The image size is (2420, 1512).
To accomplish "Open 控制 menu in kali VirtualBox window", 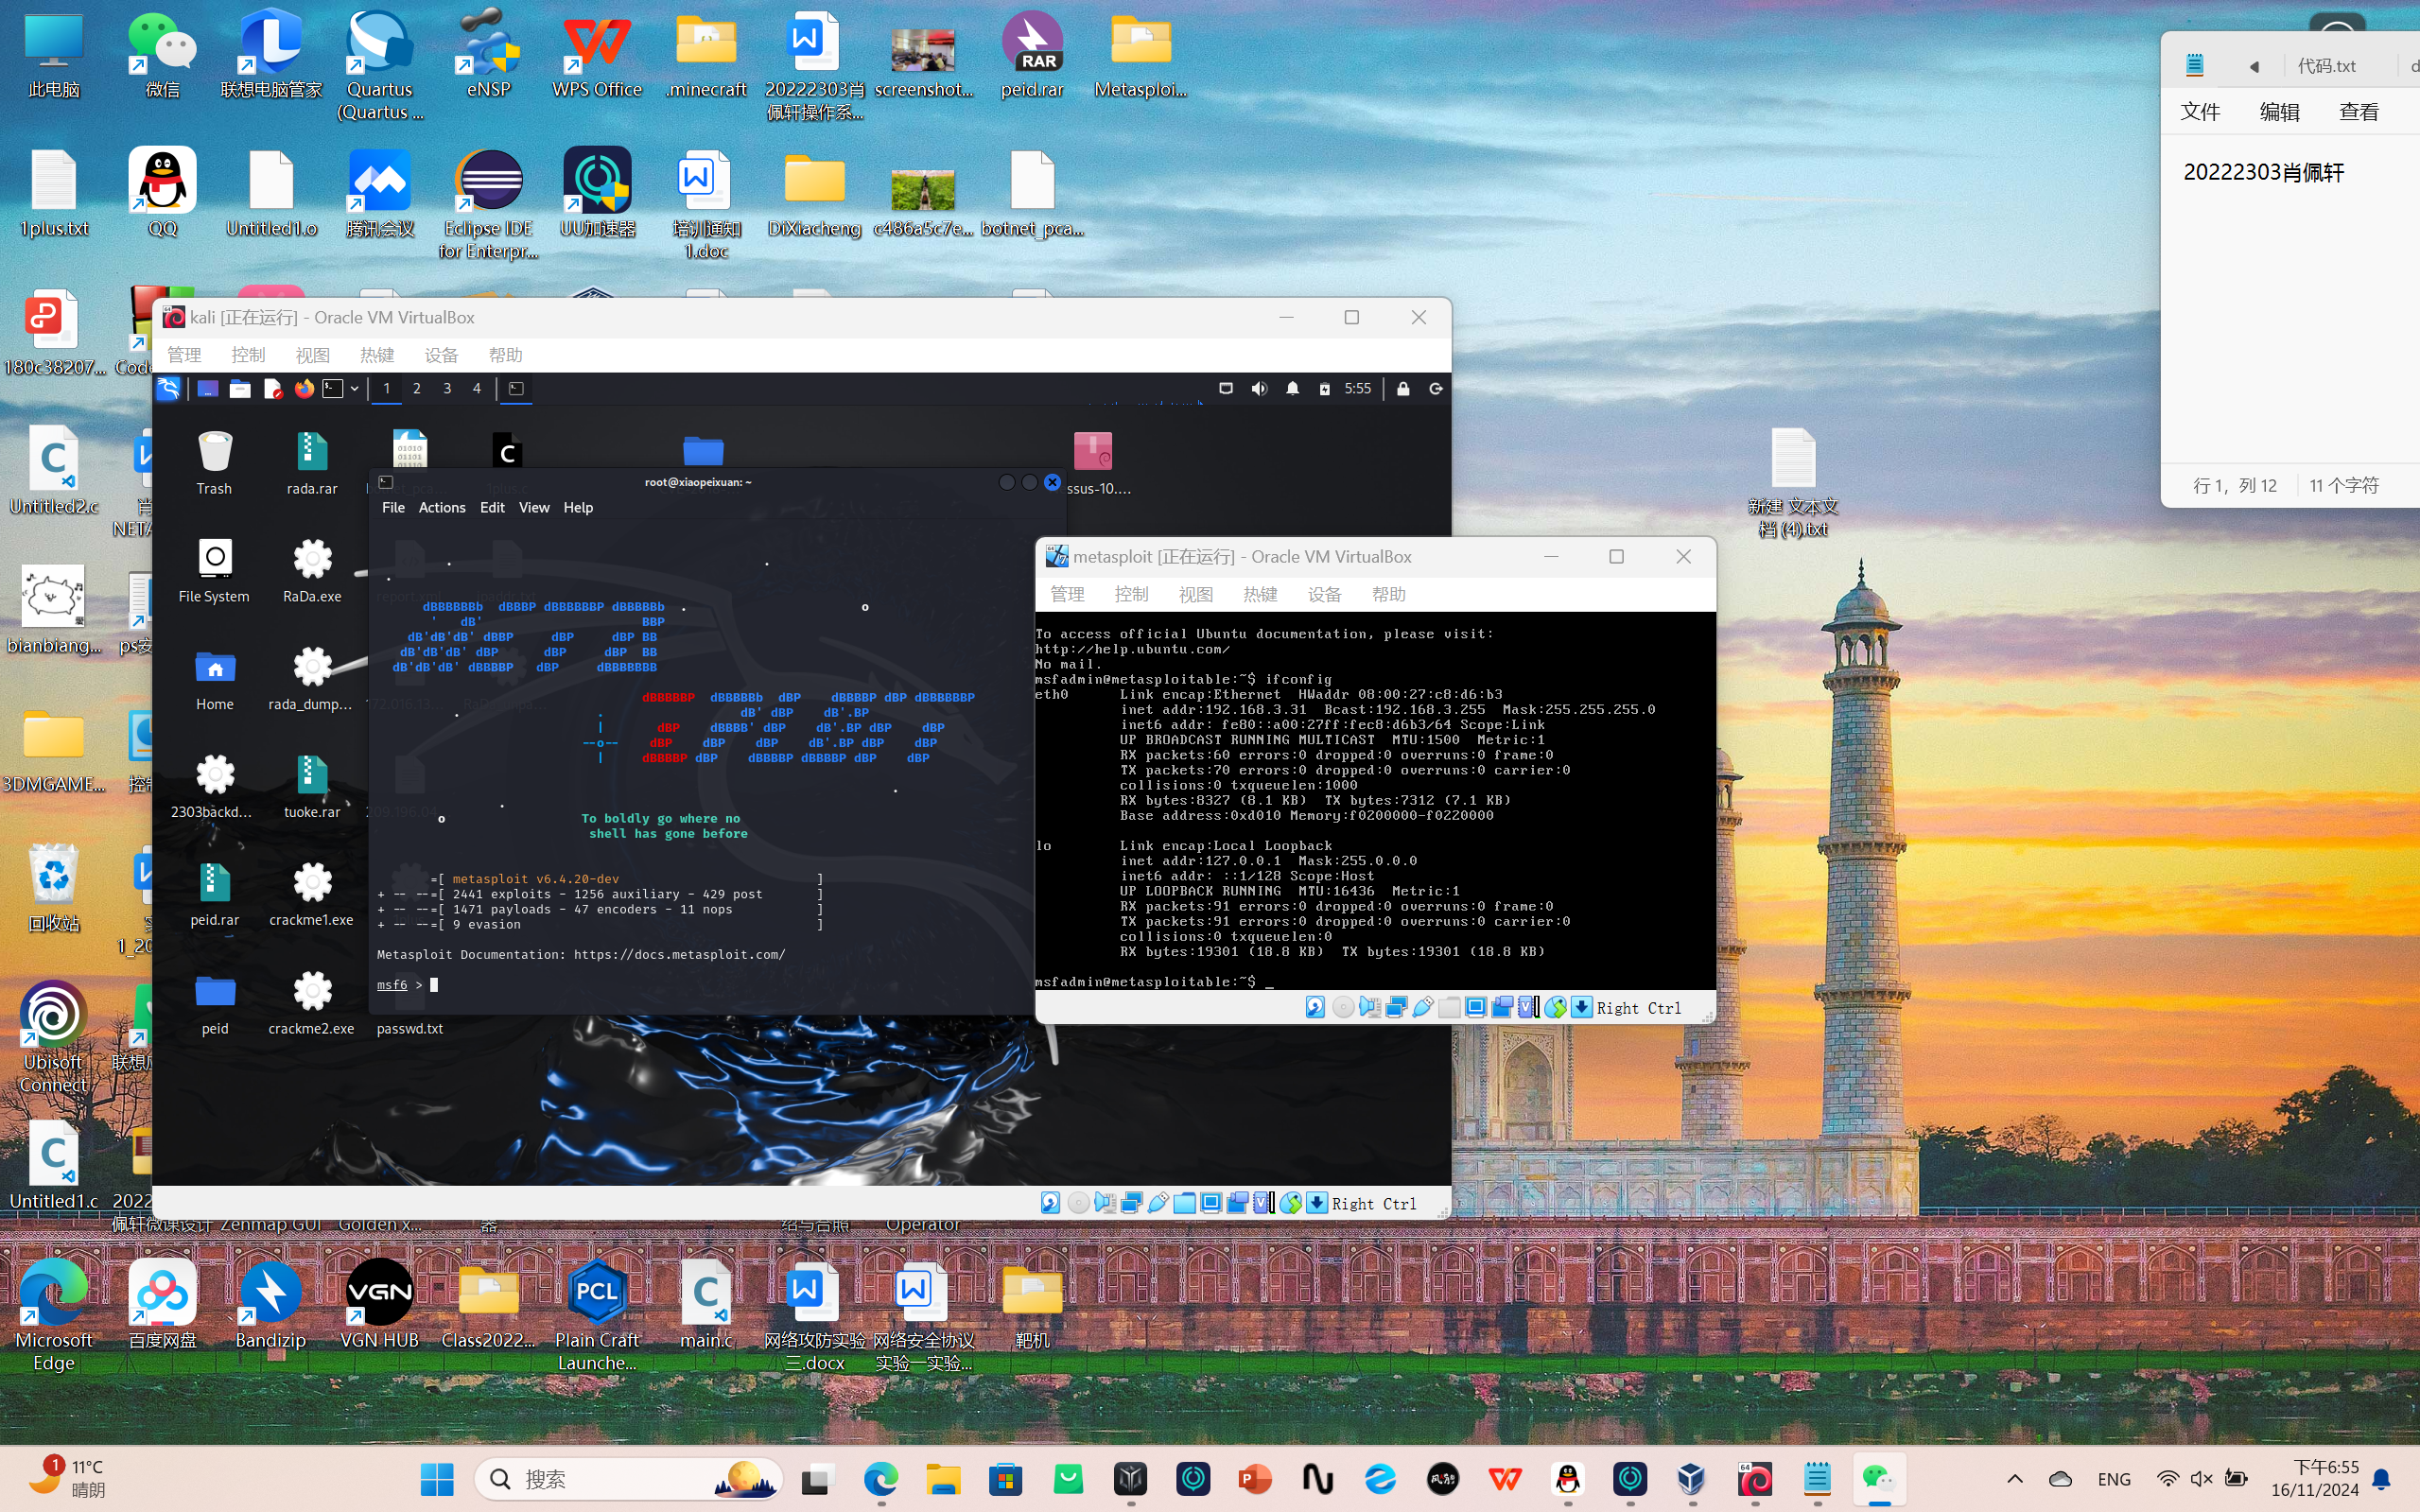I will coord(248,355).
